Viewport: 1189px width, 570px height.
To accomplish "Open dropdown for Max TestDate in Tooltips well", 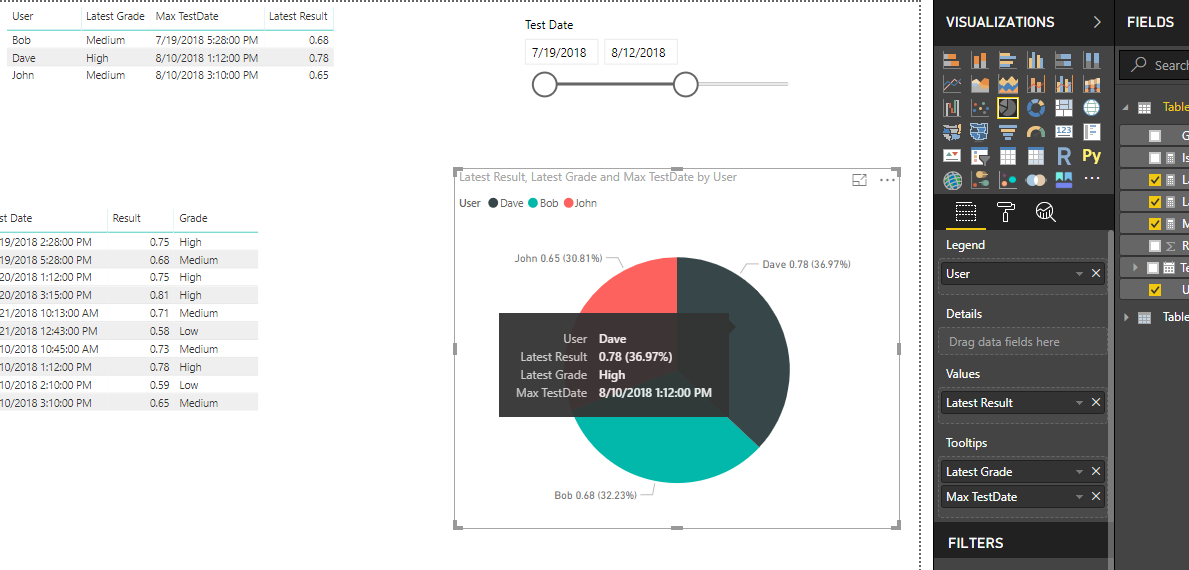I will (x=1079, y=497).
